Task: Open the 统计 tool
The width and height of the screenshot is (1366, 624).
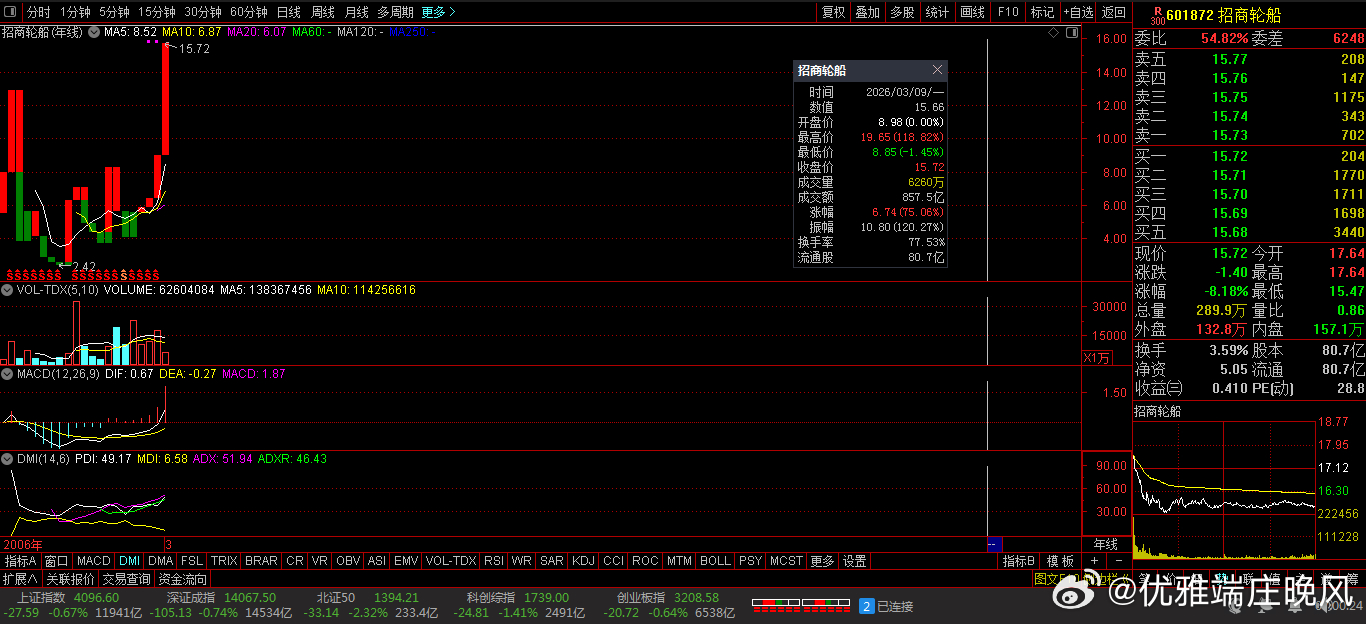Action: [937, 12]
